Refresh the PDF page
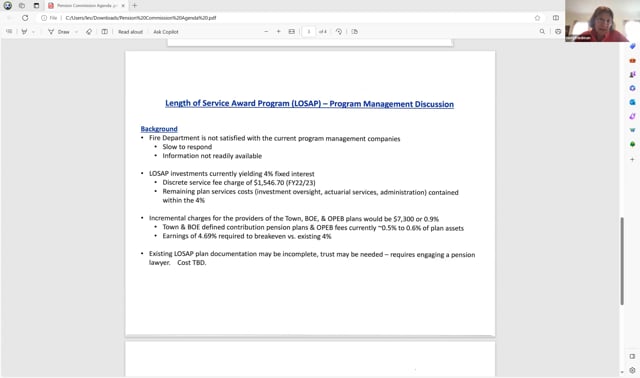Screen dimensions: 640x378 [25, 18]
